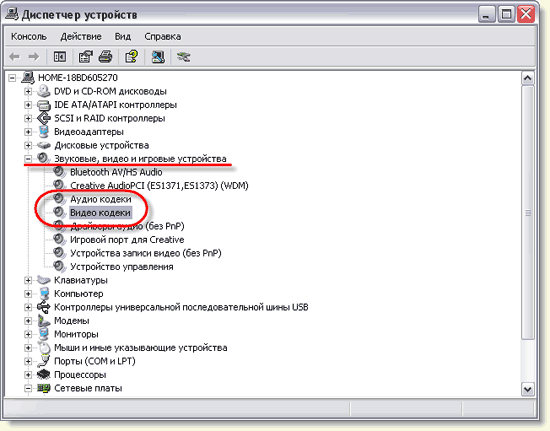This screenshot has width=550, height=431.
Task: Click the scrollbar up arrow
Action: tap(528, 78)
